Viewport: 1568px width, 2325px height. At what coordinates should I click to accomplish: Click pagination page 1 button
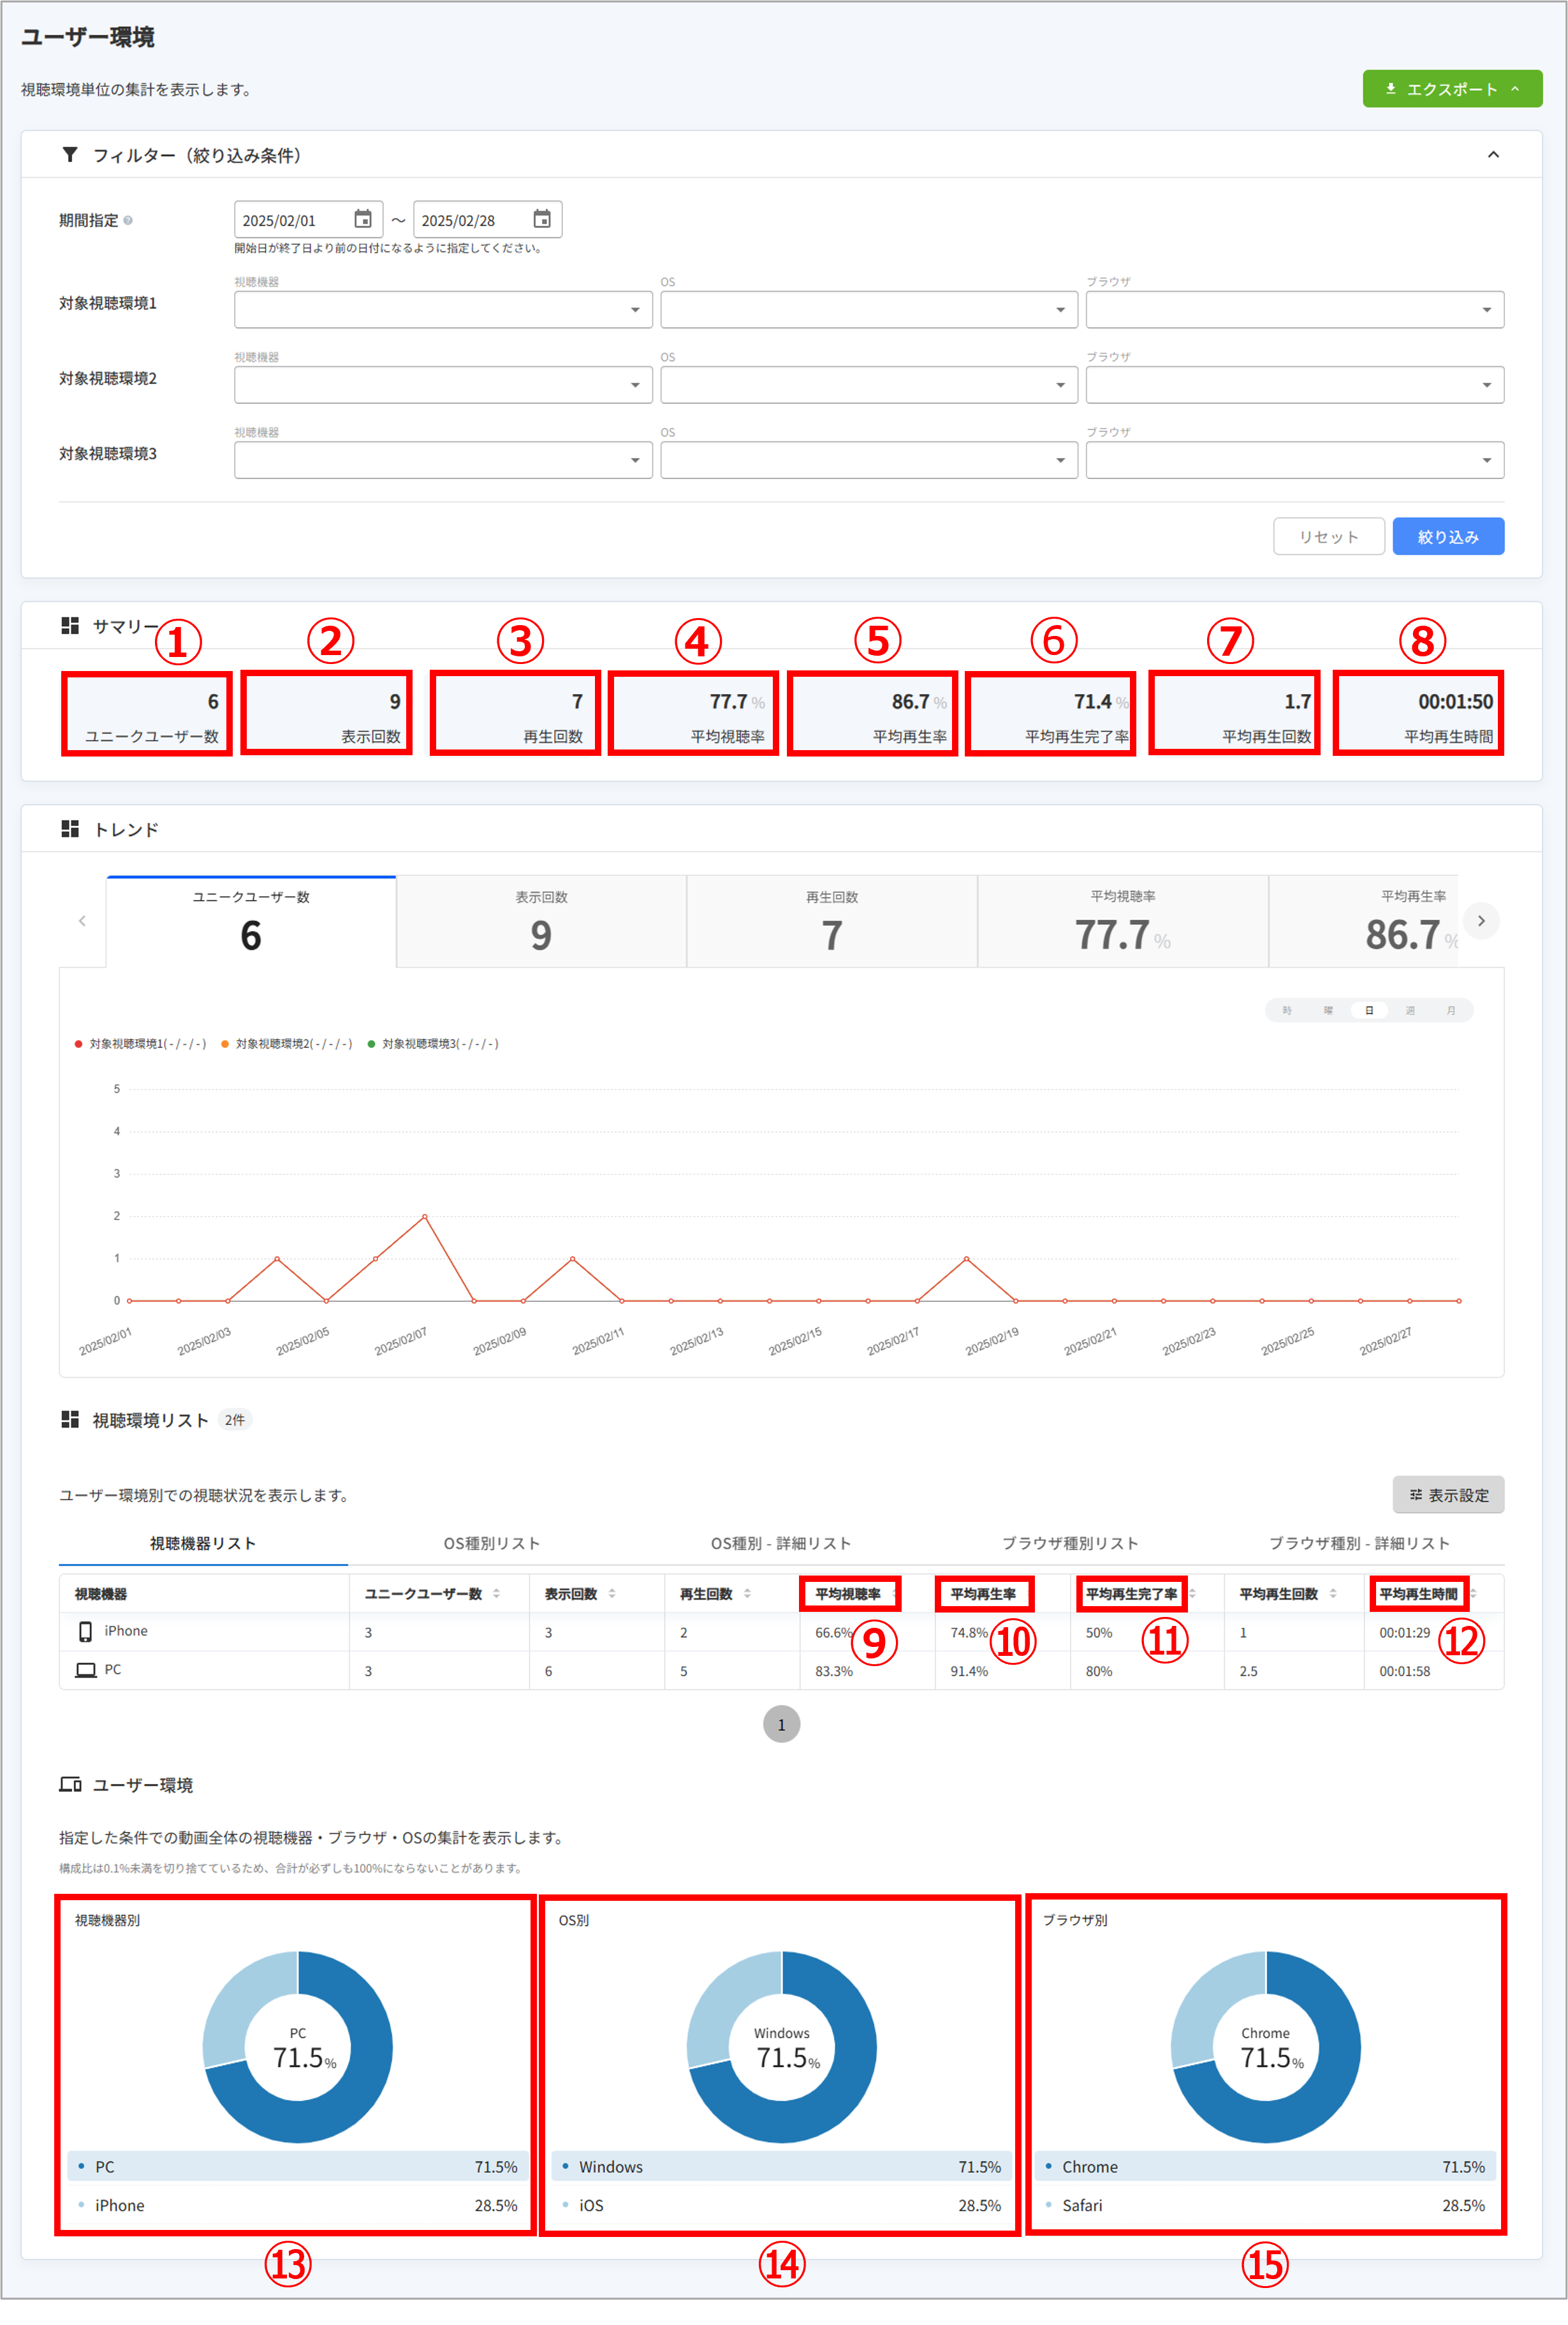click(781, 1724)
